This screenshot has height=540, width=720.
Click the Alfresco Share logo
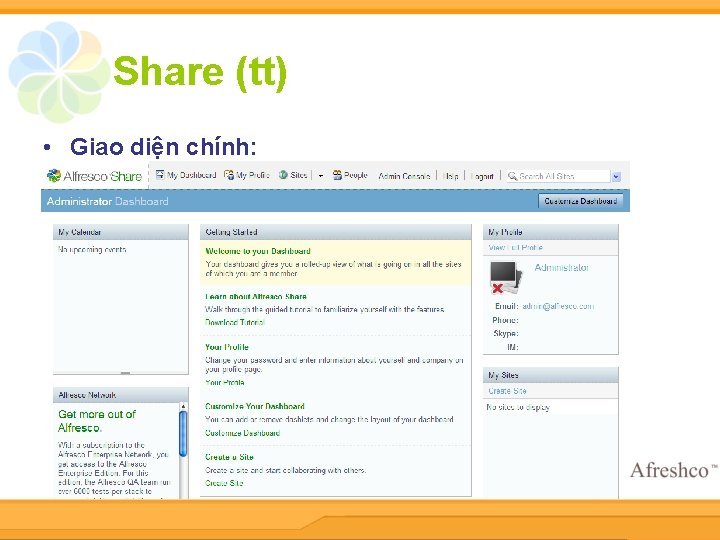coord(95,176)
